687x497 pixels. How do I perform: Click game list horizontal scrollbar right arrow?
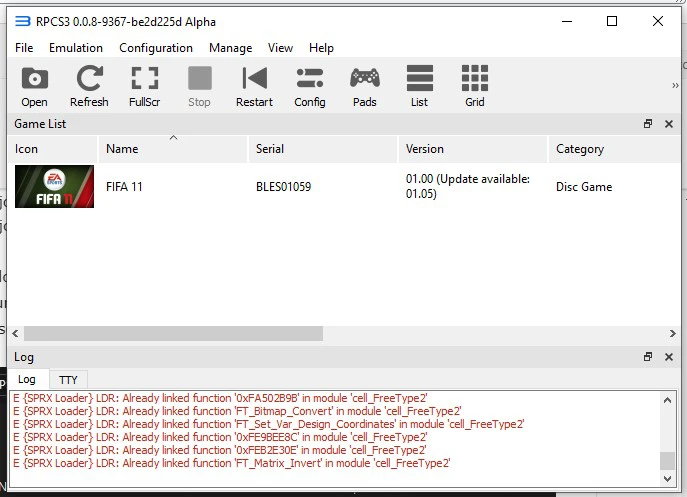pyautogui.click(x=673, y=334)
